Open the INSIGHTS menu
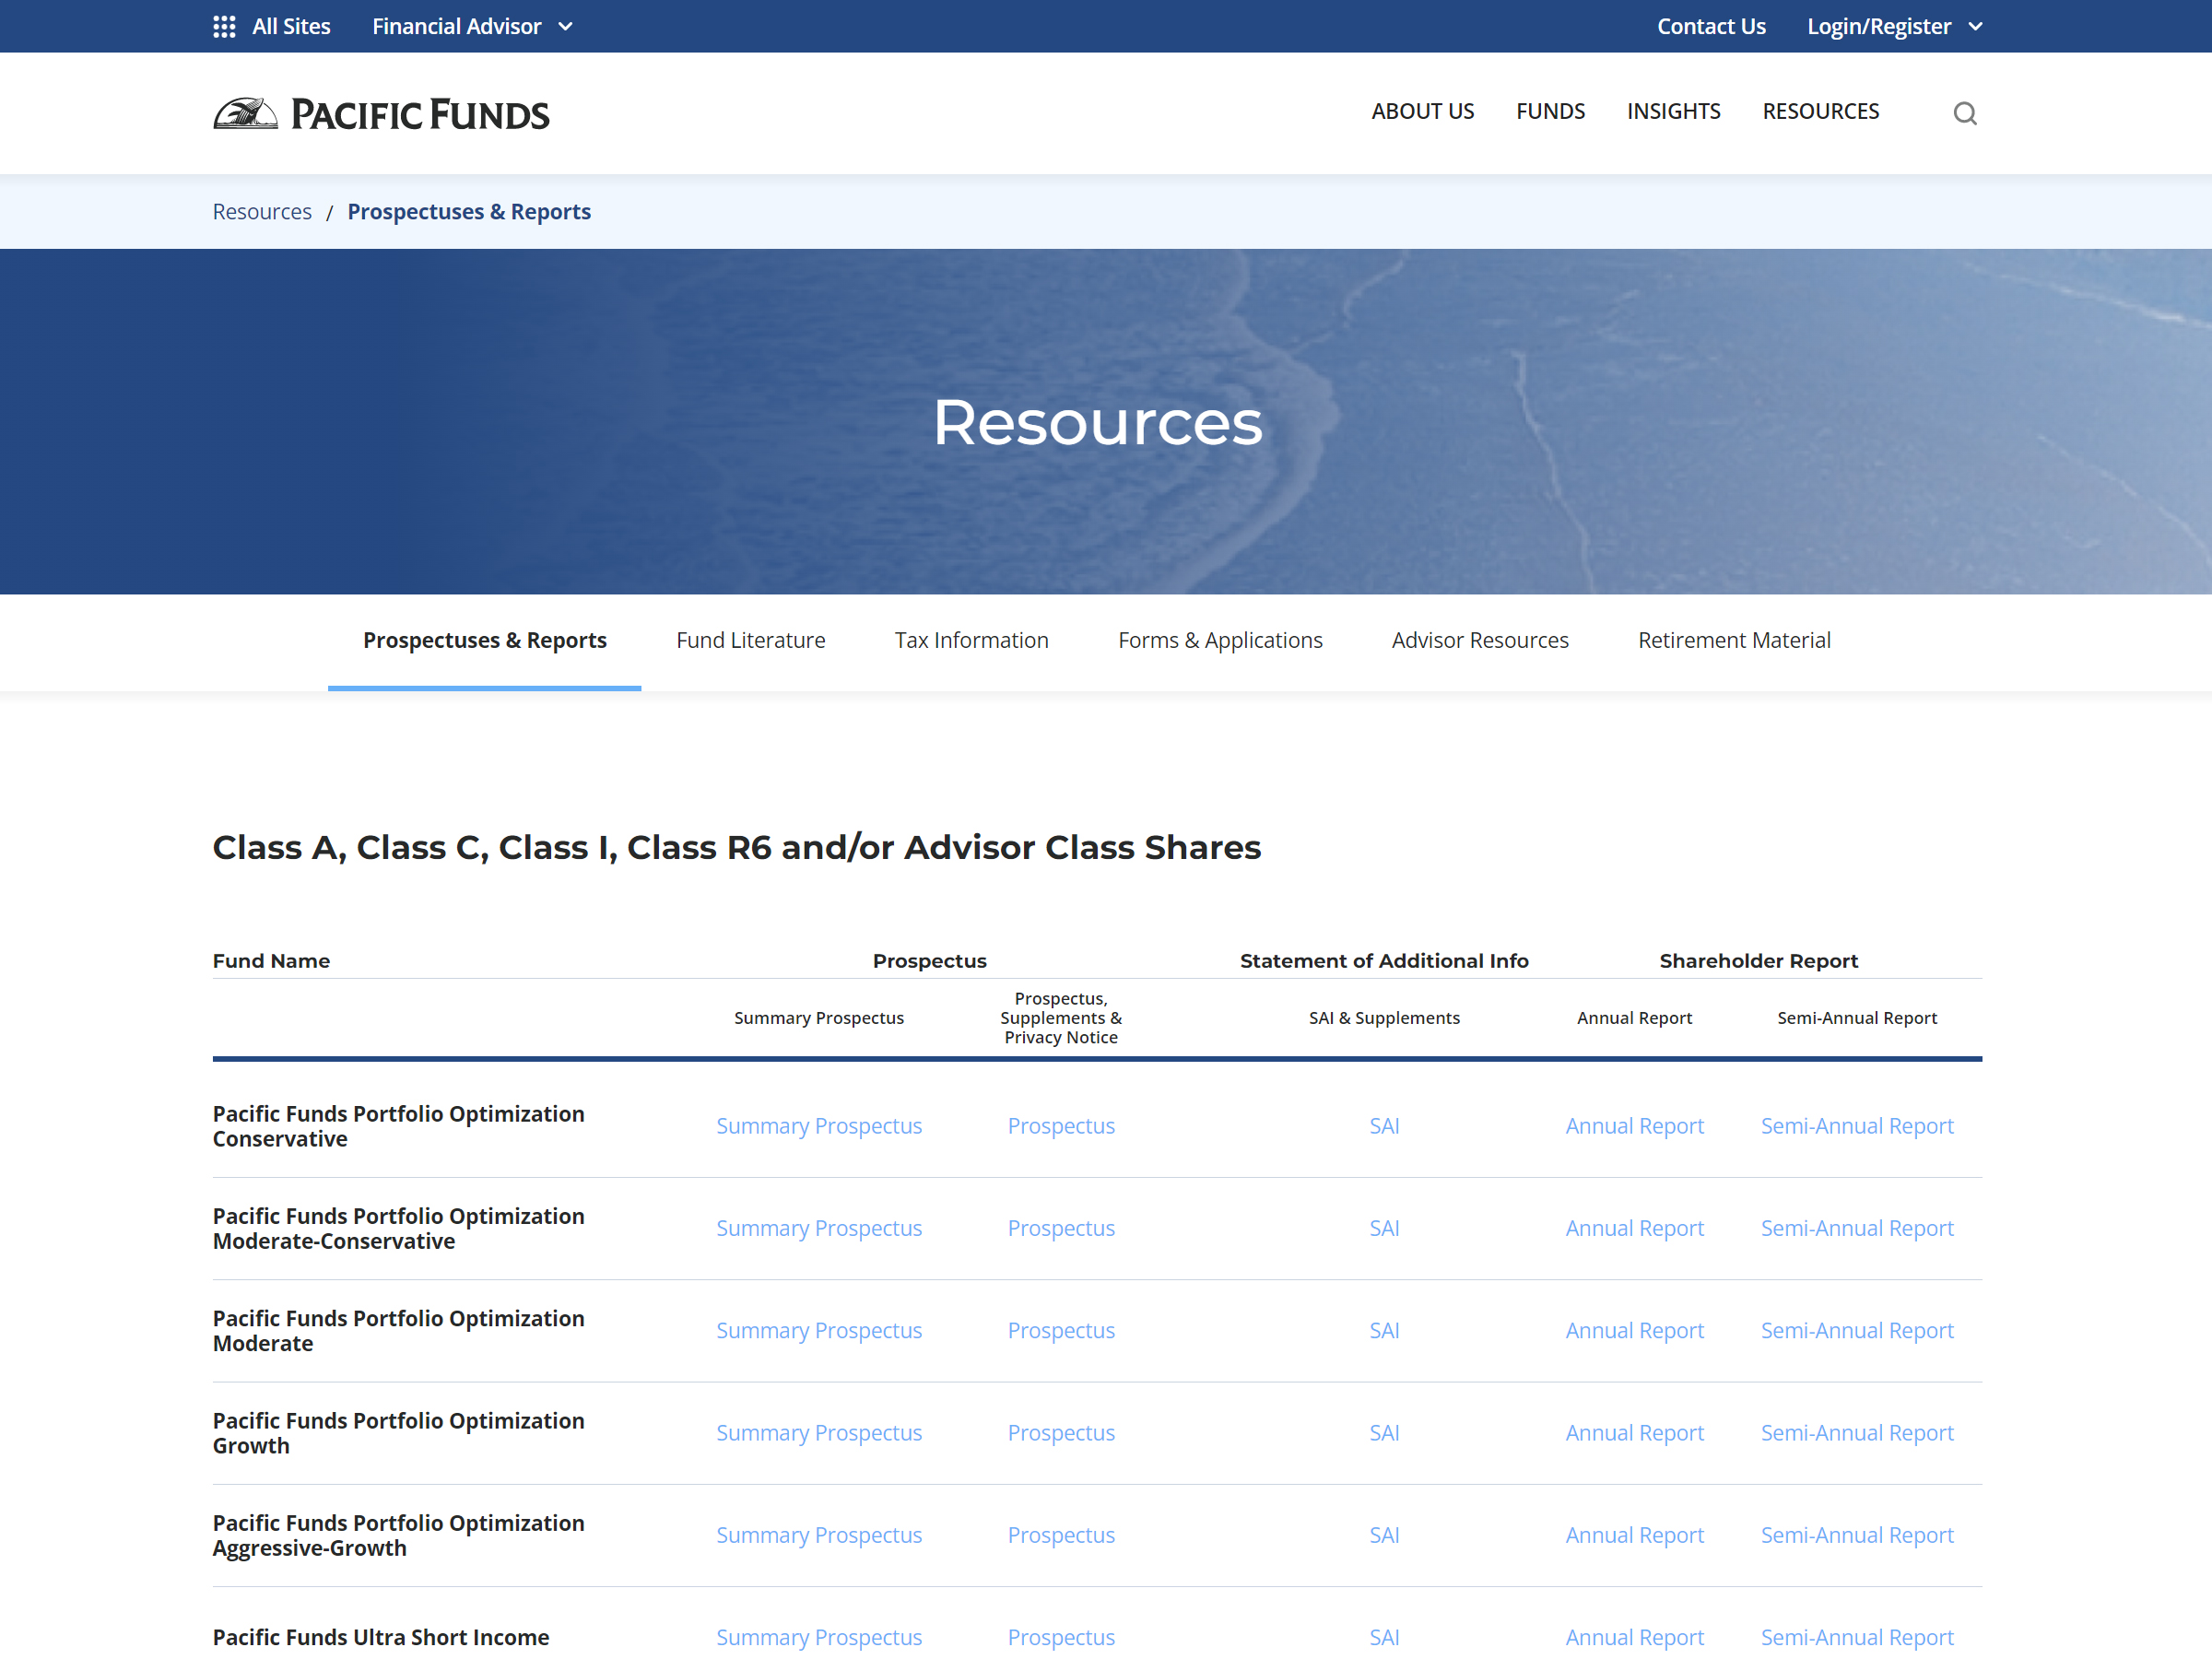 pyautogui.click(x=1673, y=111)
